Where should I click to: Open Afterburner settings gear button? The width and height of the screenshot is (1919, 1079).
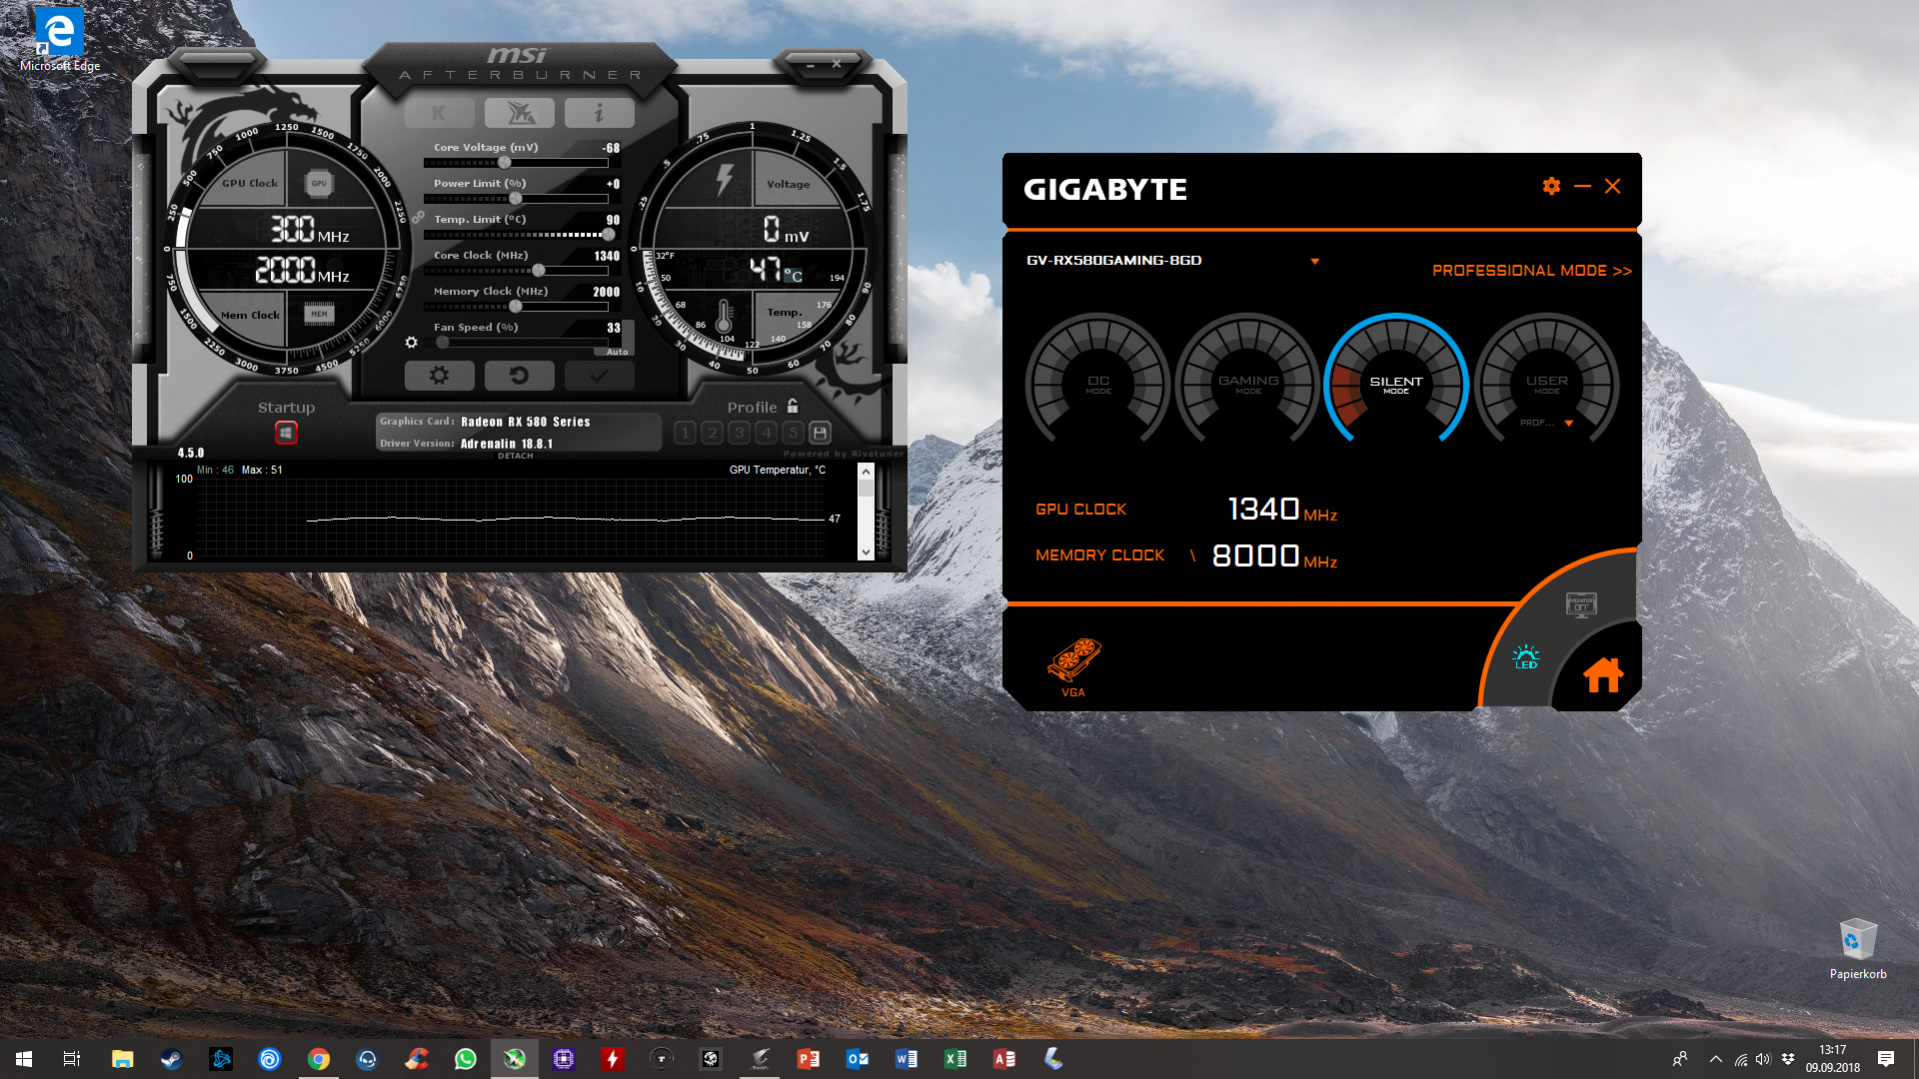(439, 376)
